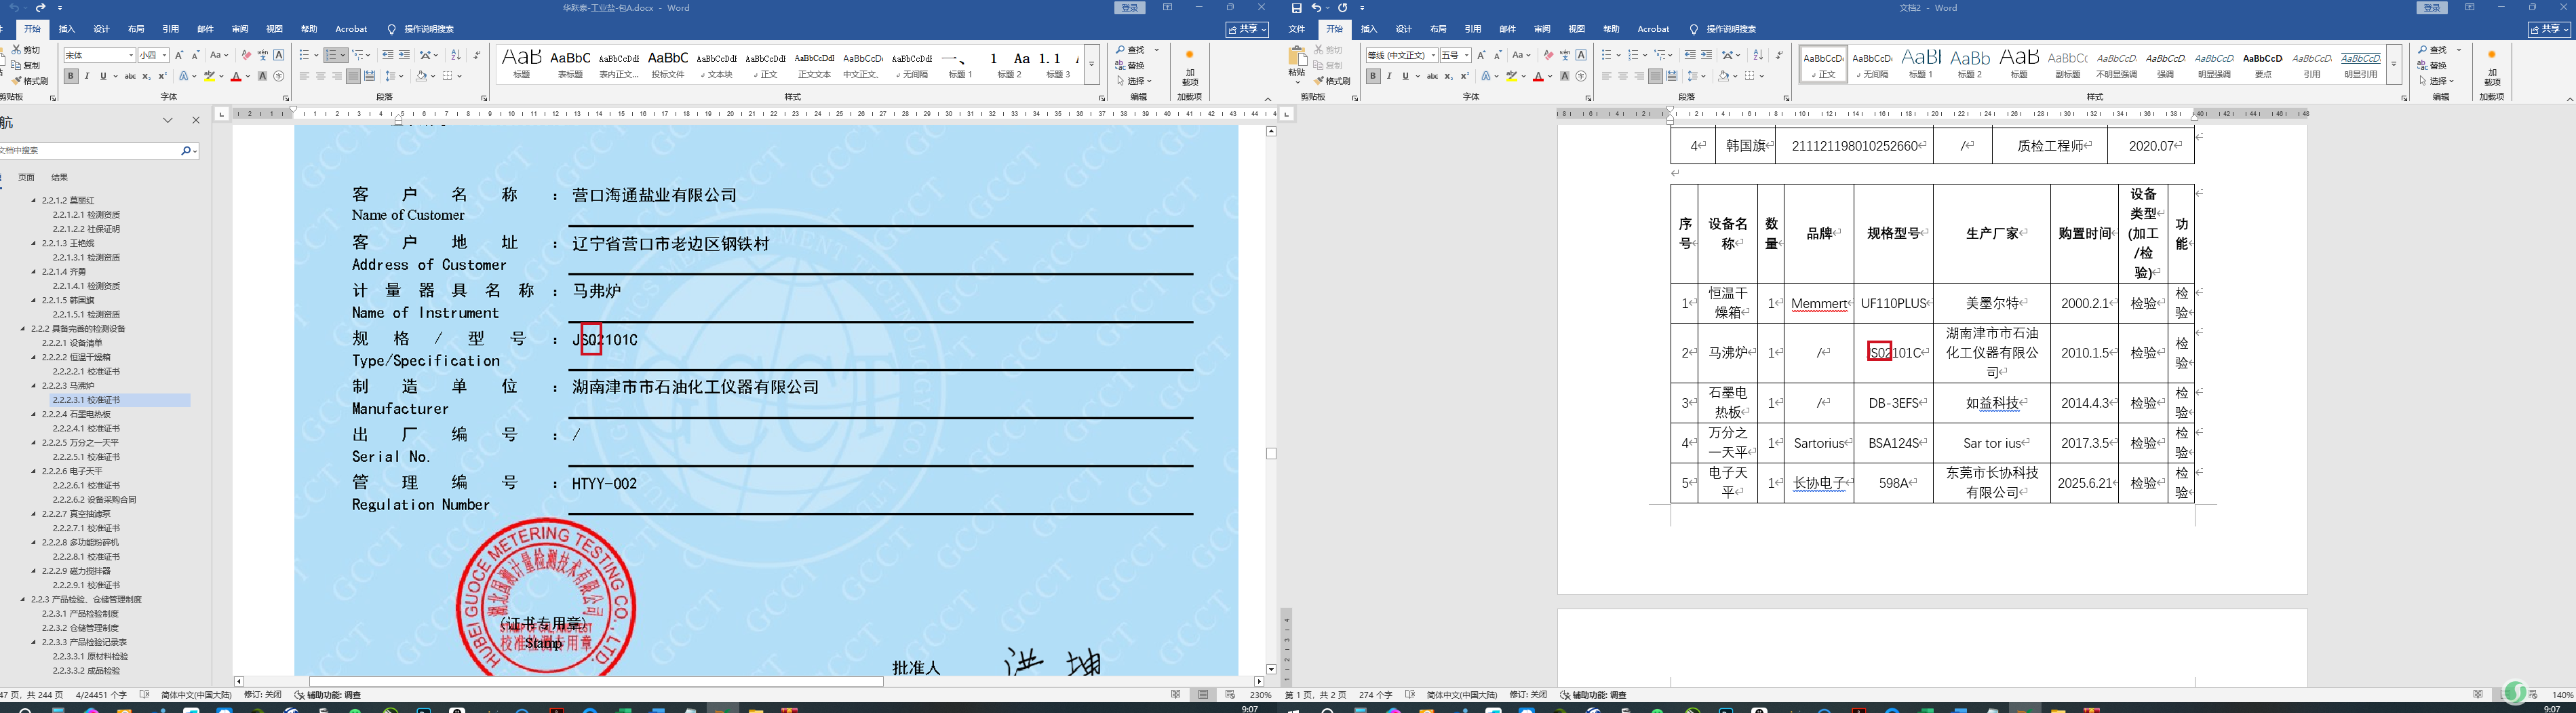The width and height of the screenshot is (2576, 713).
Task: Click the 登录 button in the left Word window
Action: pos(1130,8)
